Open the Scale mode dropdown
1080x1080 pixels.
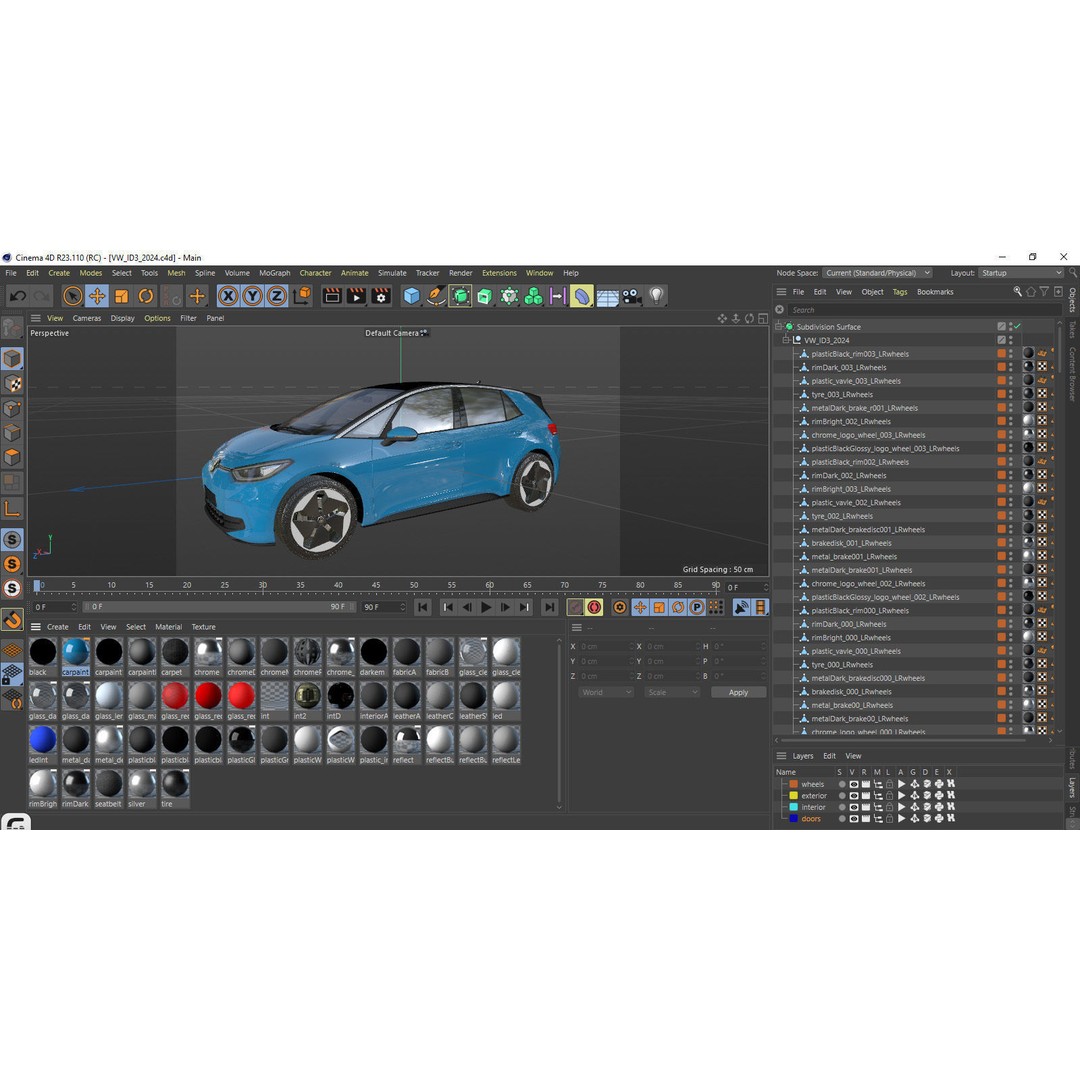pos(672,692)
